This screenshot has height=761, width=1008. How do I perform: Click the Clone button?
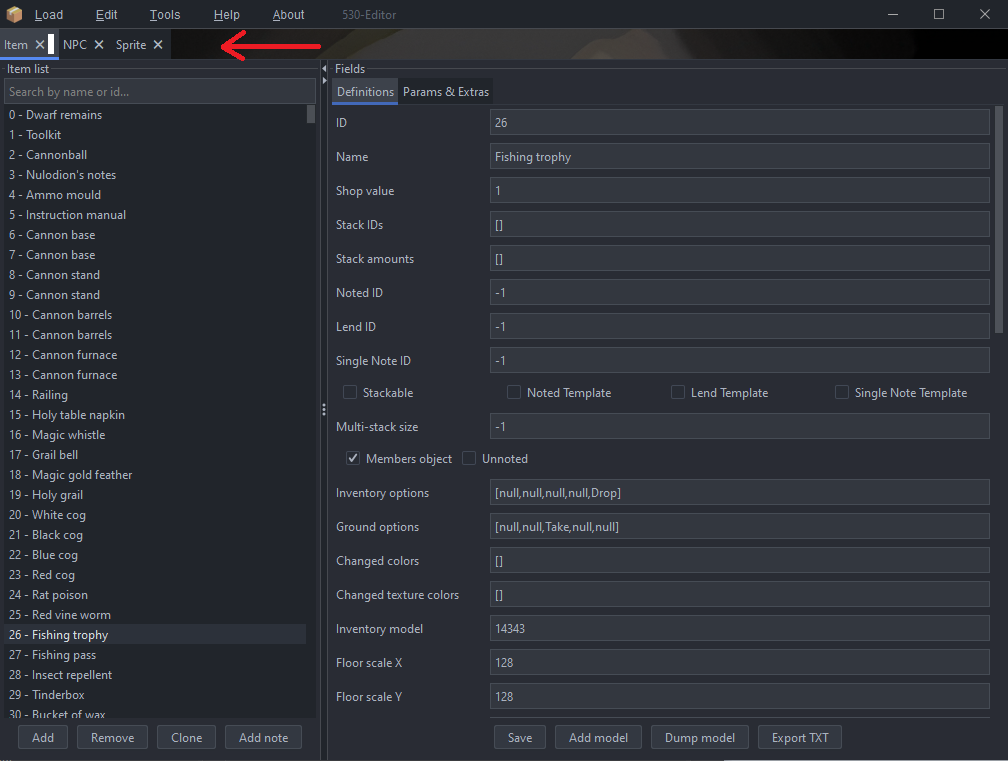[186, 738]
